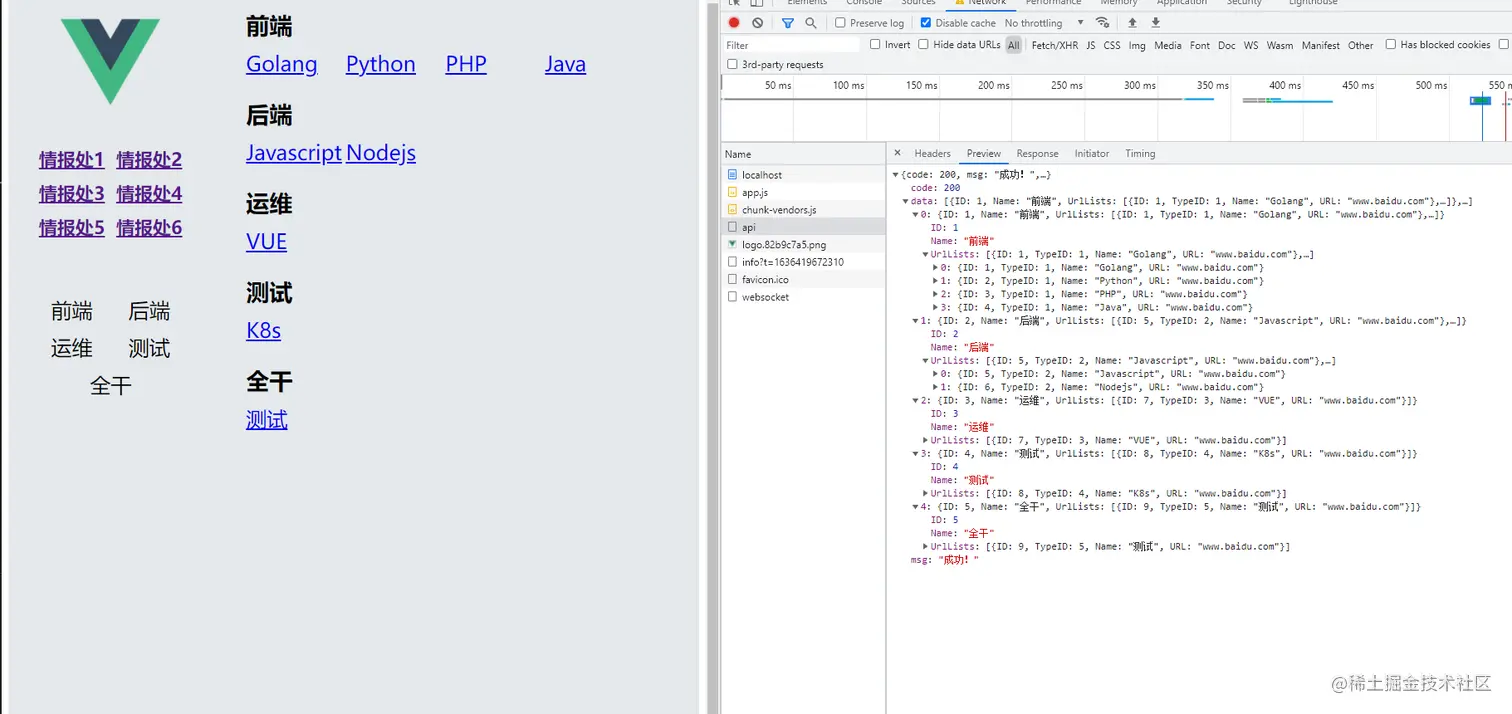Filter requests by JS type
1512x714 pixels.
[1091, 45]
